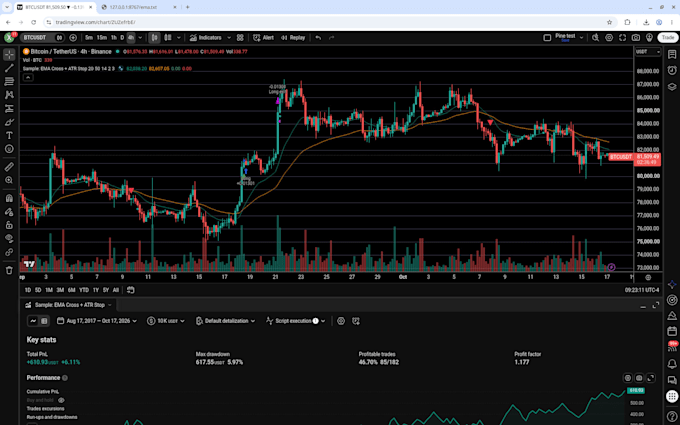Open the notifications bell in right sidebar
Viewport: 680px width, 425px height.
pos(672,364)
